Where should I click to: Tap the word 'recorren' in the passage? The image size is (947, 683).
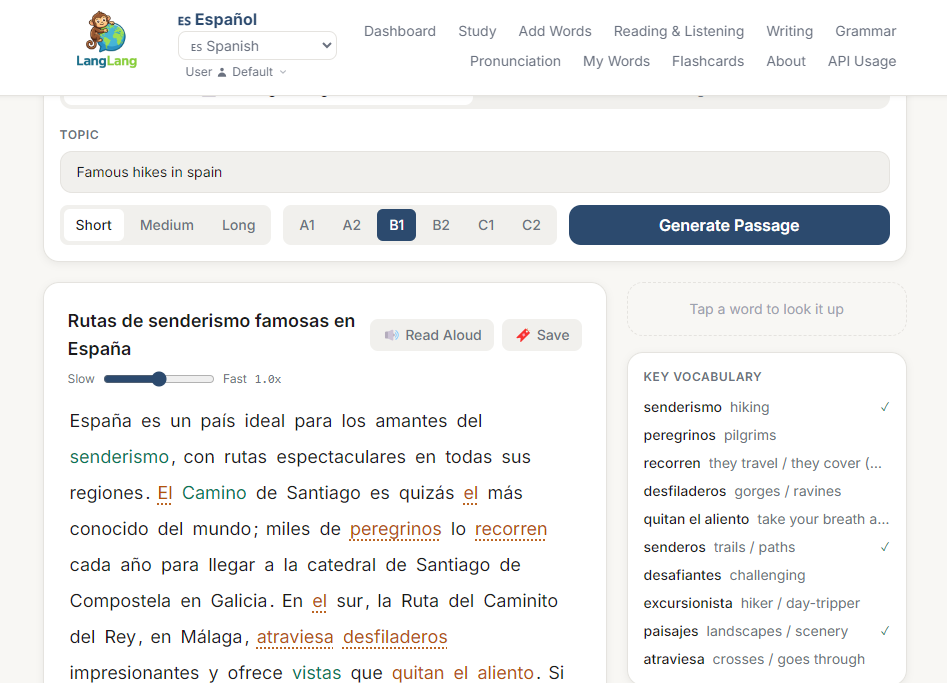click(511, 529)
